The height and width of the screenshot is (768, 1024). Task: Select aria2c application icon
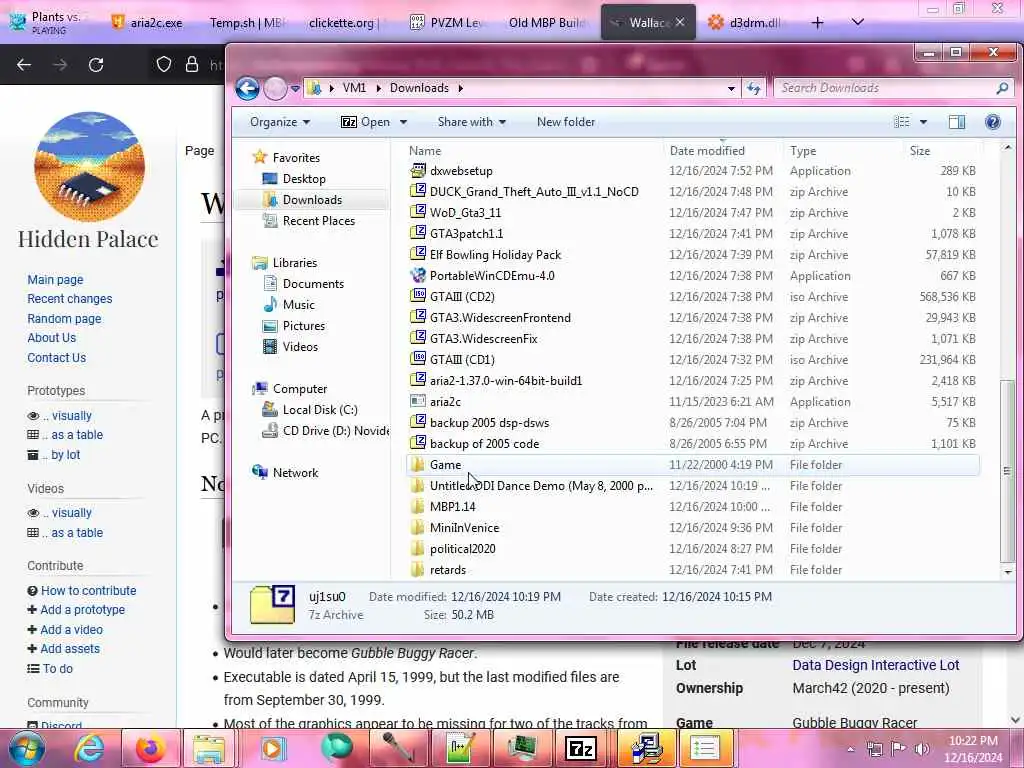418,402
